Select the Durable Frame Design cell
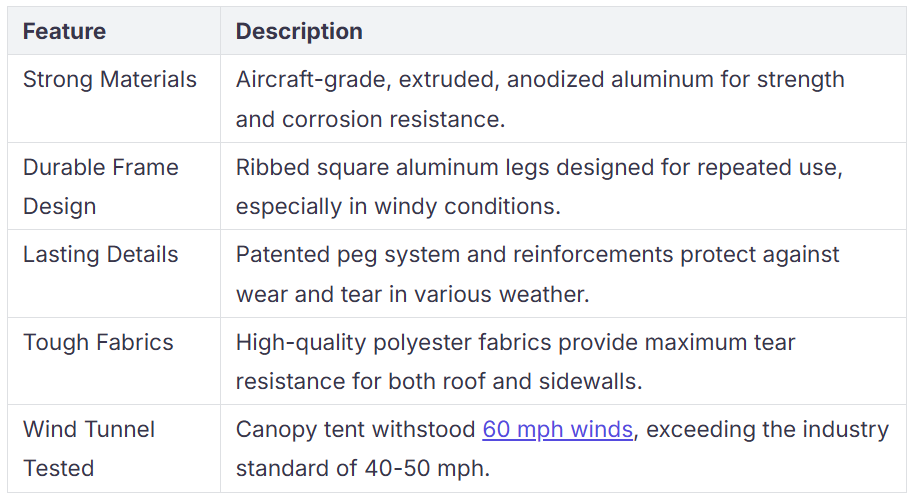The height and width of the screenshot is (496, 918). (100, 186)
